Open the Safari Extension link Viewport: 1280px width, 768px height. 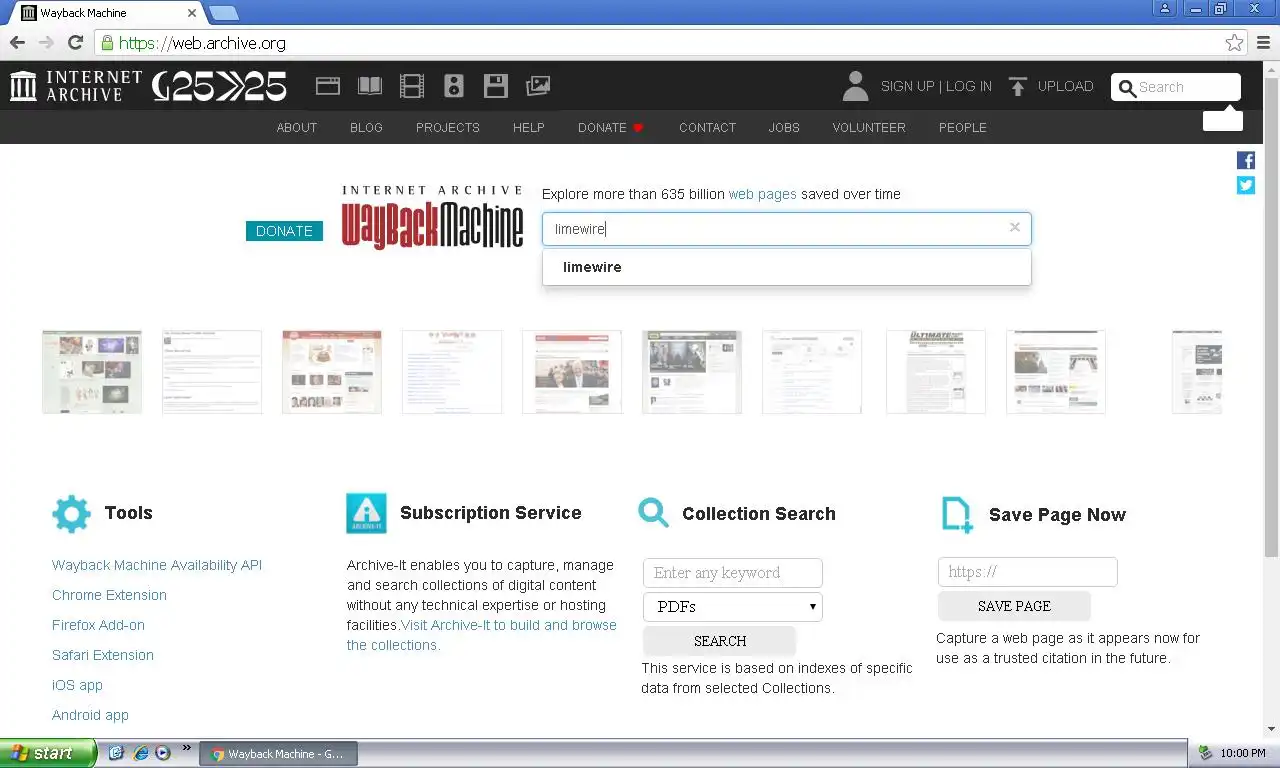pos(103,655)
